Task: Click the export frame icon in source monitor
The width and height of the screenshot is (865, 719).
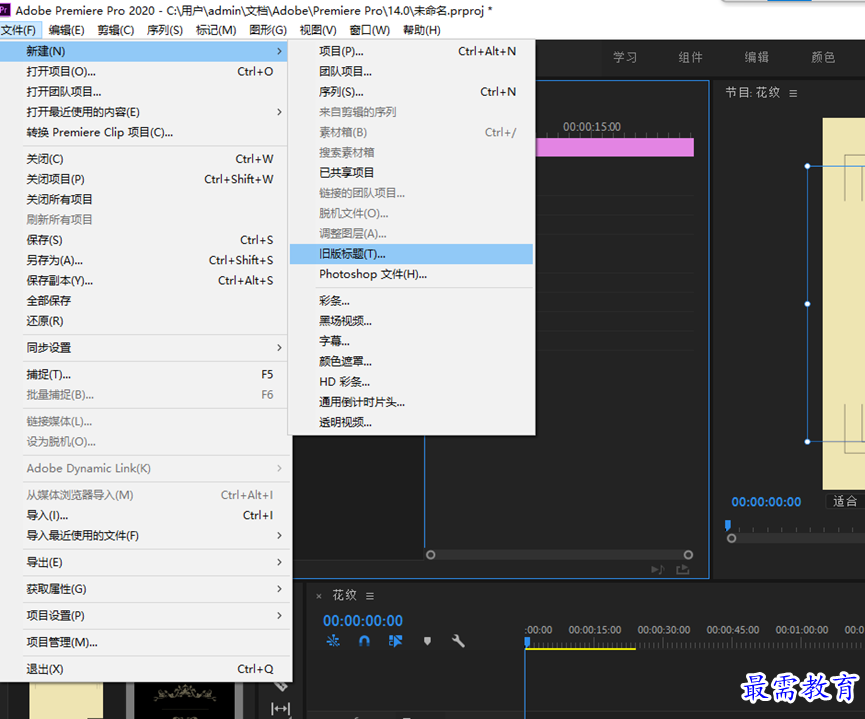Action: 682,569
